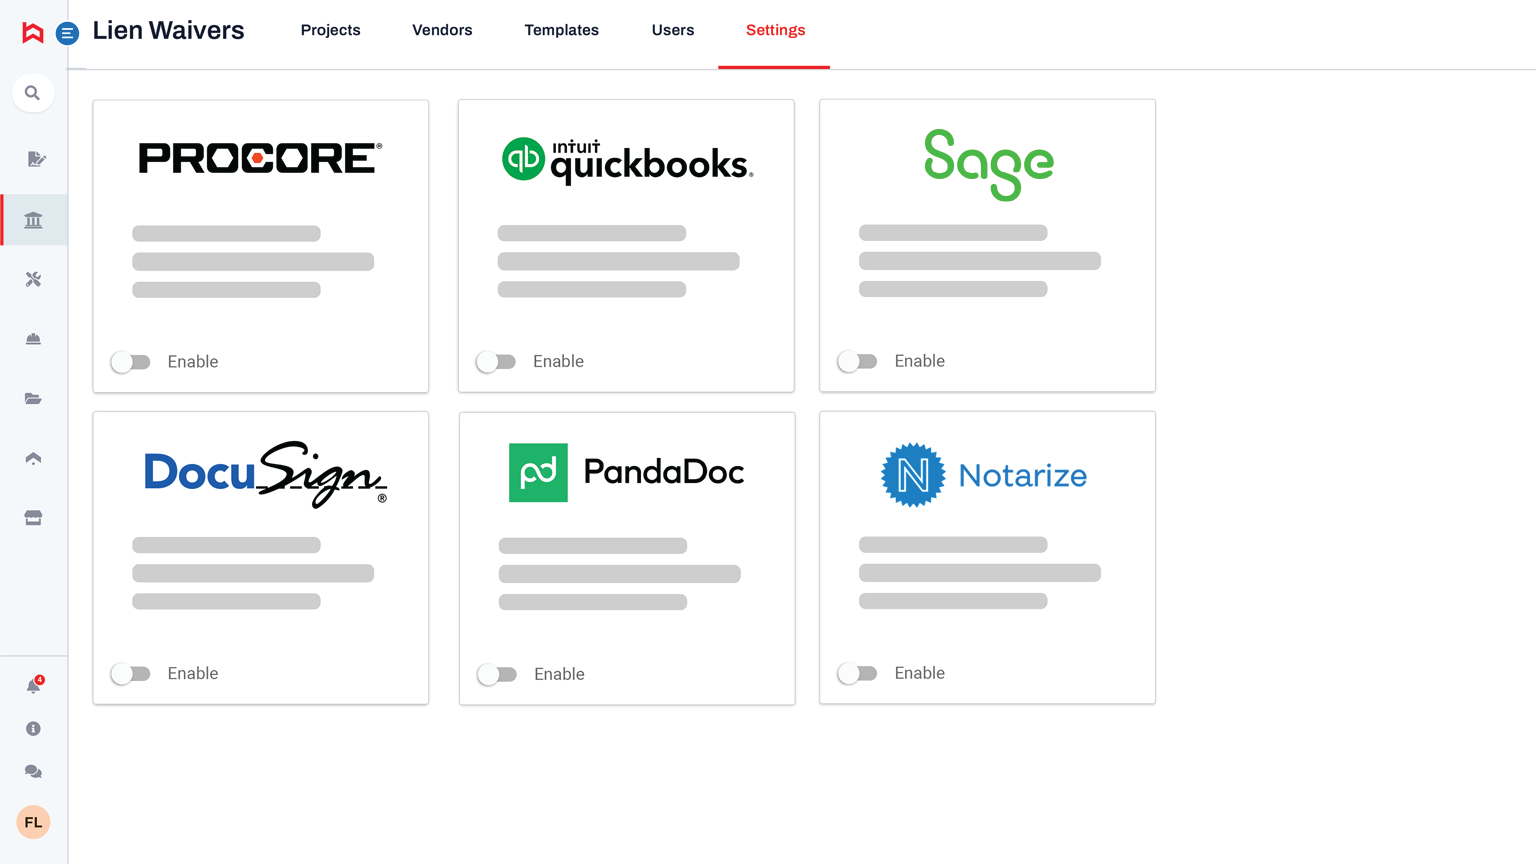1536x864 pixels.
Task: Click the red app logo icon
Action: [33, 33]
